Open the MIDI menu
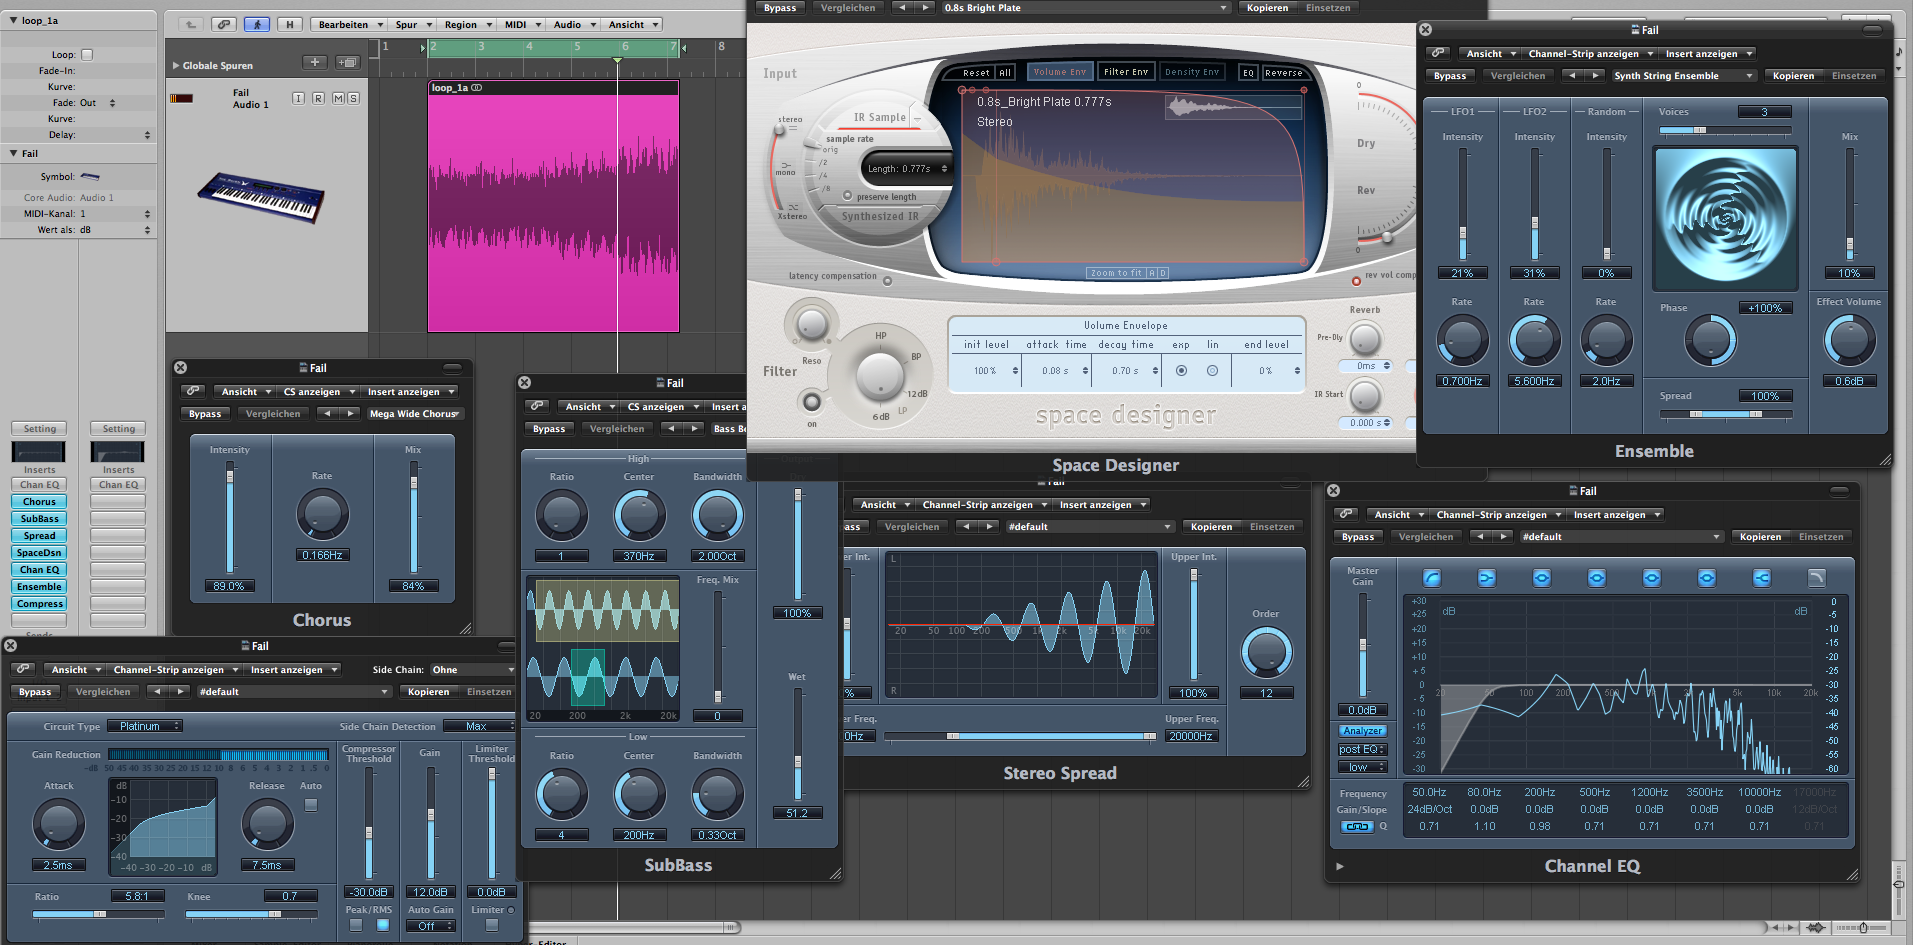 pyautogui.click(x=522, y=24)
